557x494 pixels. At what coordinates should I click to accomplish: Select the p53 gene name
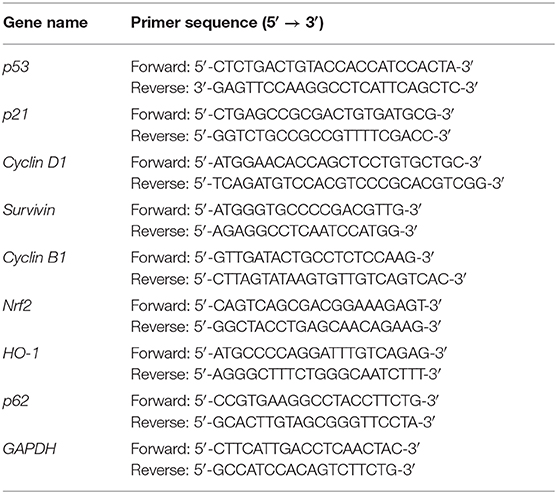click(16, 67)
